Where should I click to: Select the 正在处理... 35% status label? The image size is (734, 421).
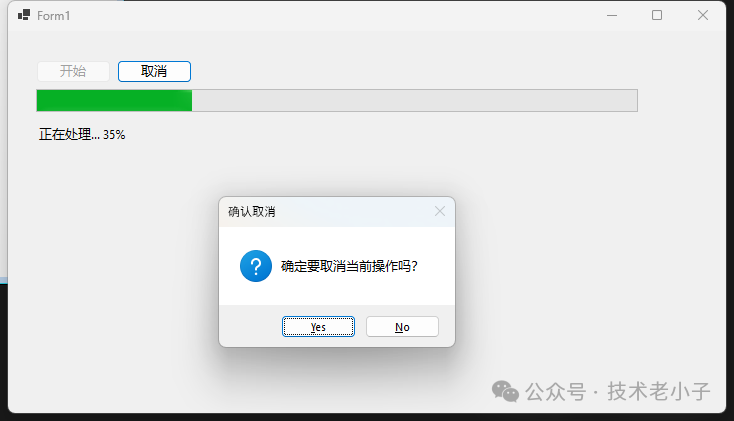(82, 135)
